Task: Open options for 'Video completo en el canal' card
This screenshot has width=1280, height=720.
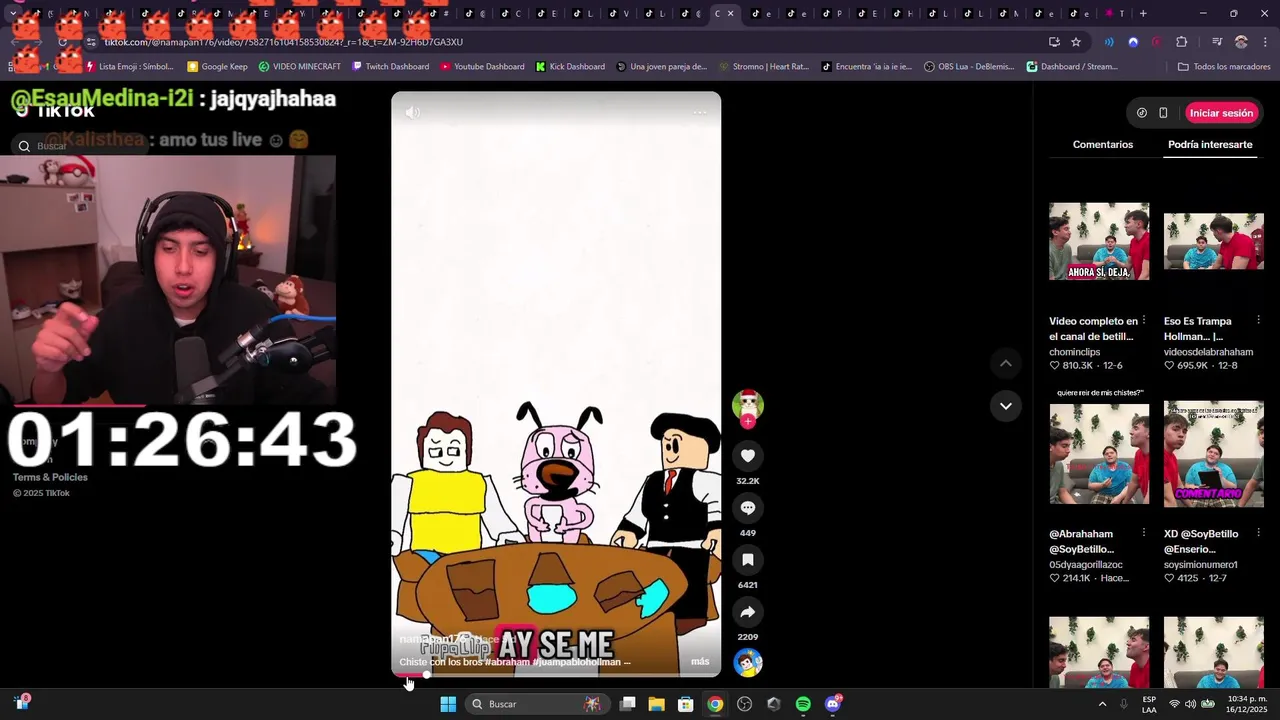Action: click(1143, 321)
